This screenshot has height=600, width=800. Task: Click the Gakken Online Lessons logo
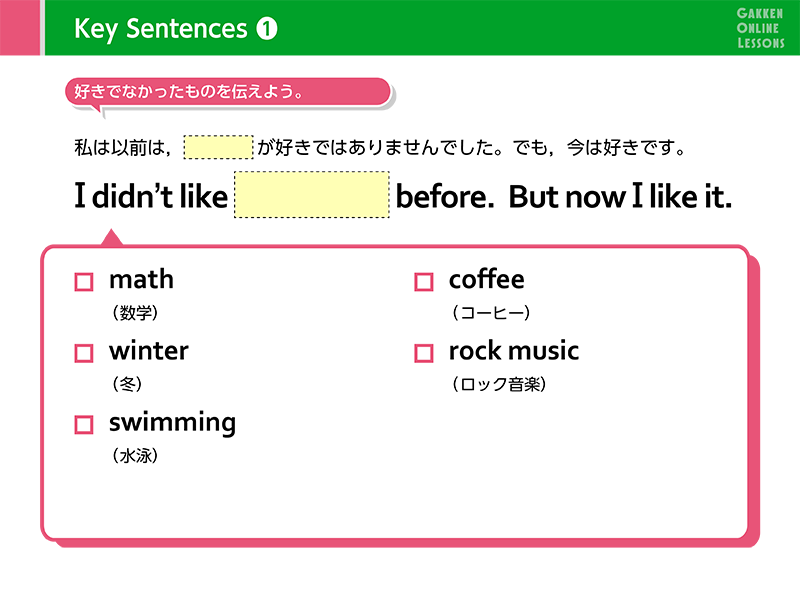click(760, 28)
